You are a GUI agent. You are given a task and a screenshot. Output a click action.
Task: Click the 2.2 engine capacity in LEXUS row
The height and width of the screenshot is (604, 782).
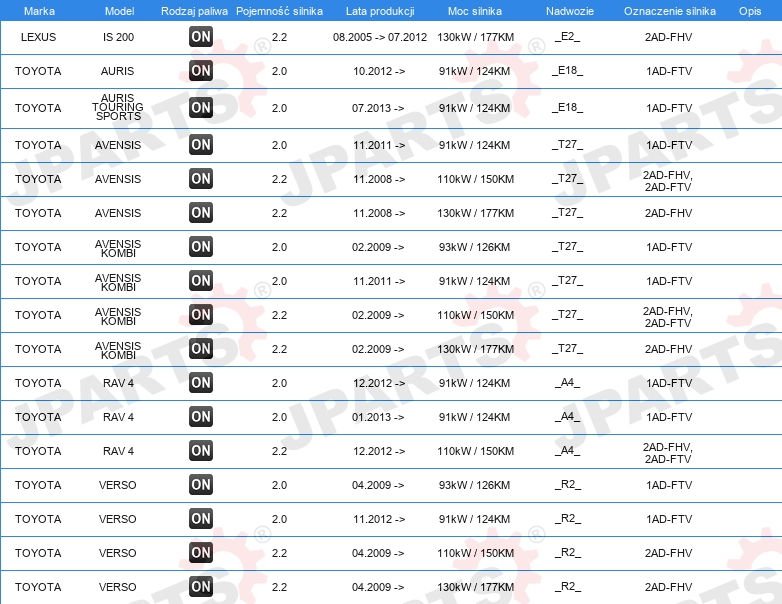point(279,37)
